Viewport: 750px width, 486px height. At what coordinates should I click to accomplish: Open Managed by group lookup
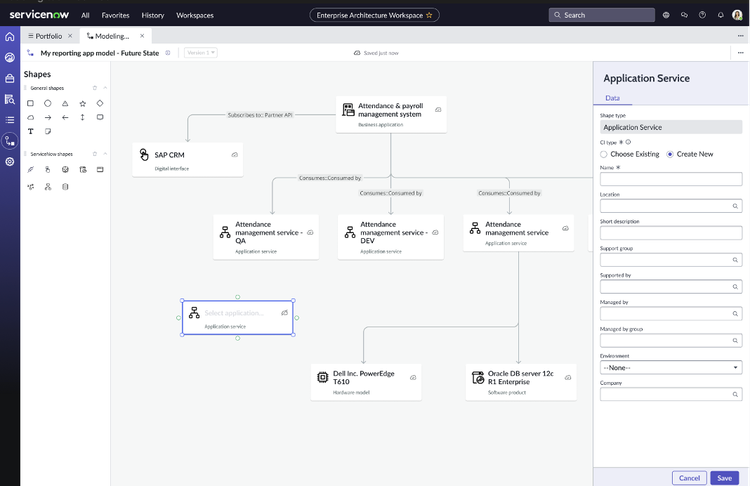[735, 341]
